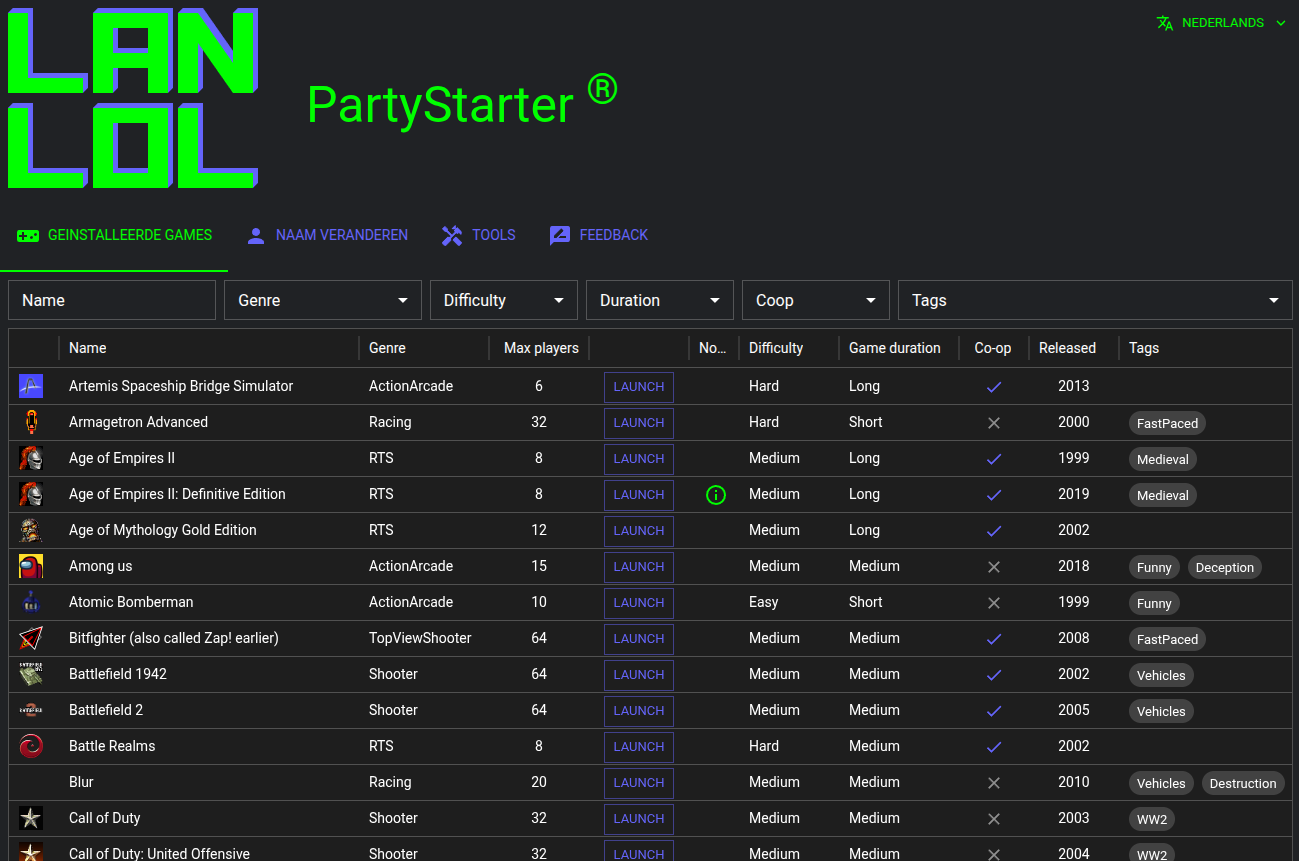Click the Battlefield 1942 game icon
Screen dimensions: 1299x861
(31, 674)
